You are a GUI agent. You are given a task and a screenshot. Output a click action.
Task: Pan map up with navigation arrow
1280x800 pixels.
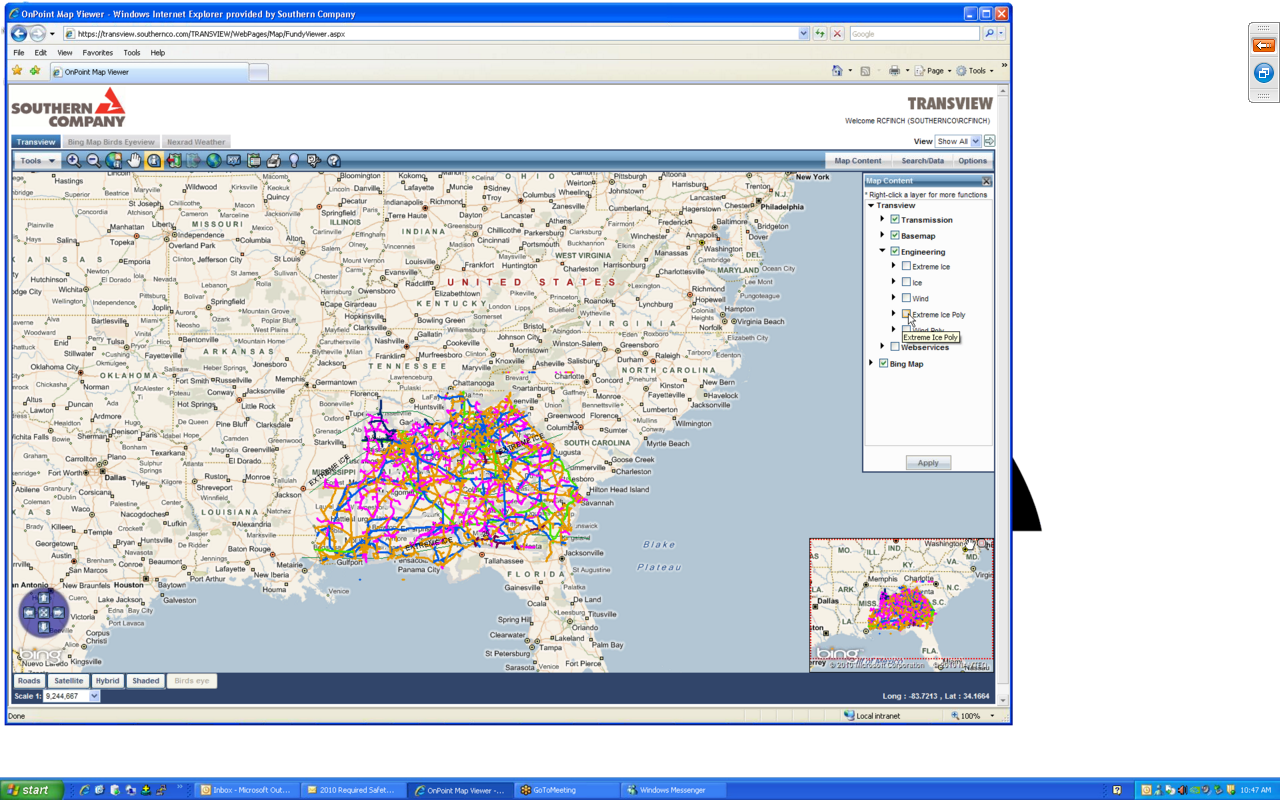43,597
